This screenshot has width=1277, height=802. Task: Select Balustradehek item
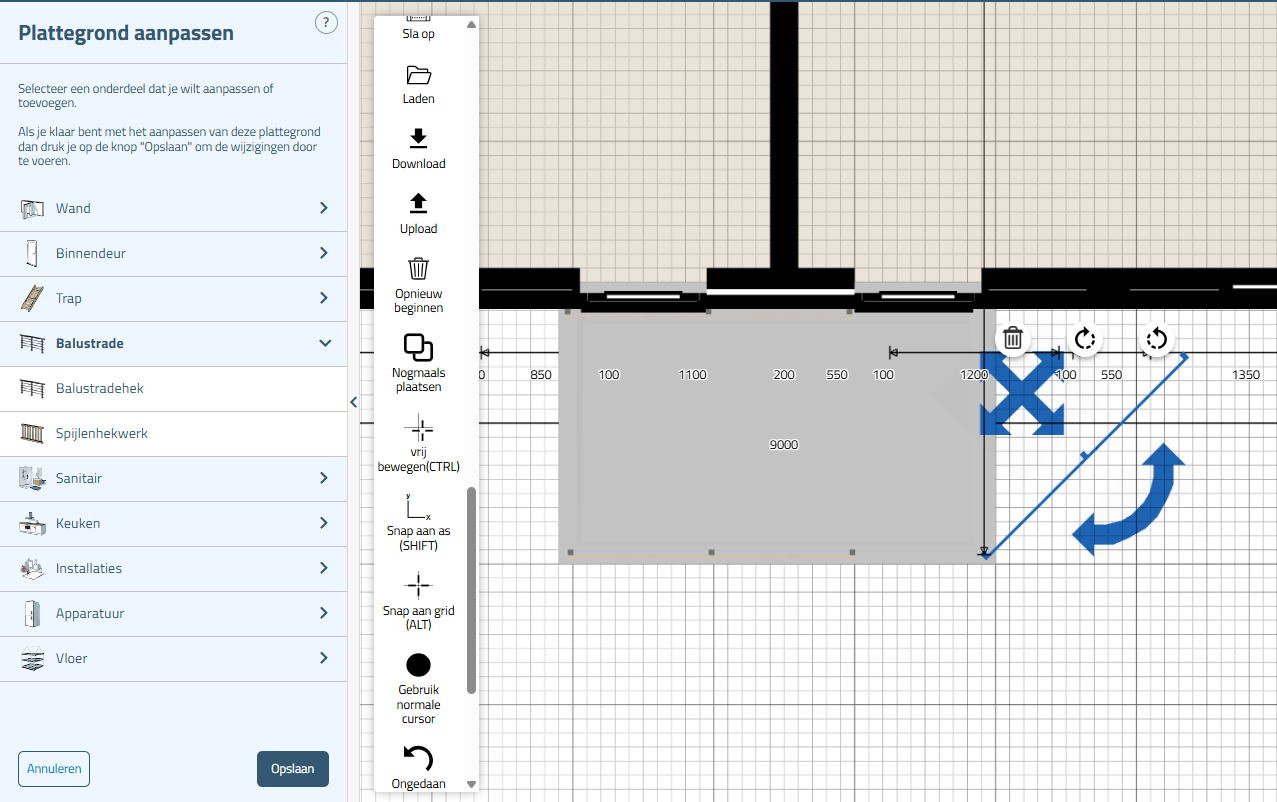point(100,389)
